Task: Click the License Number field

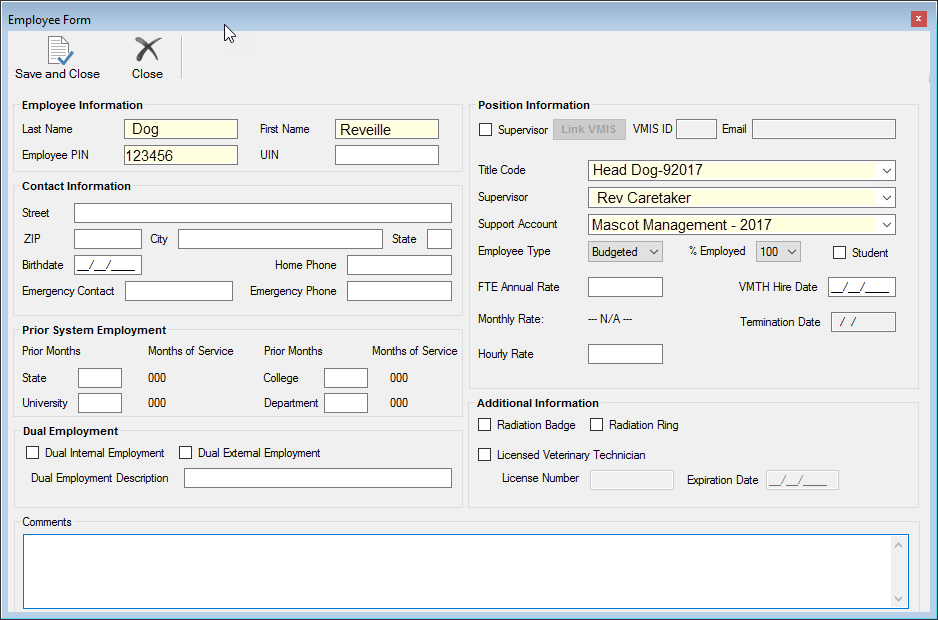Action: pos(632,480)
